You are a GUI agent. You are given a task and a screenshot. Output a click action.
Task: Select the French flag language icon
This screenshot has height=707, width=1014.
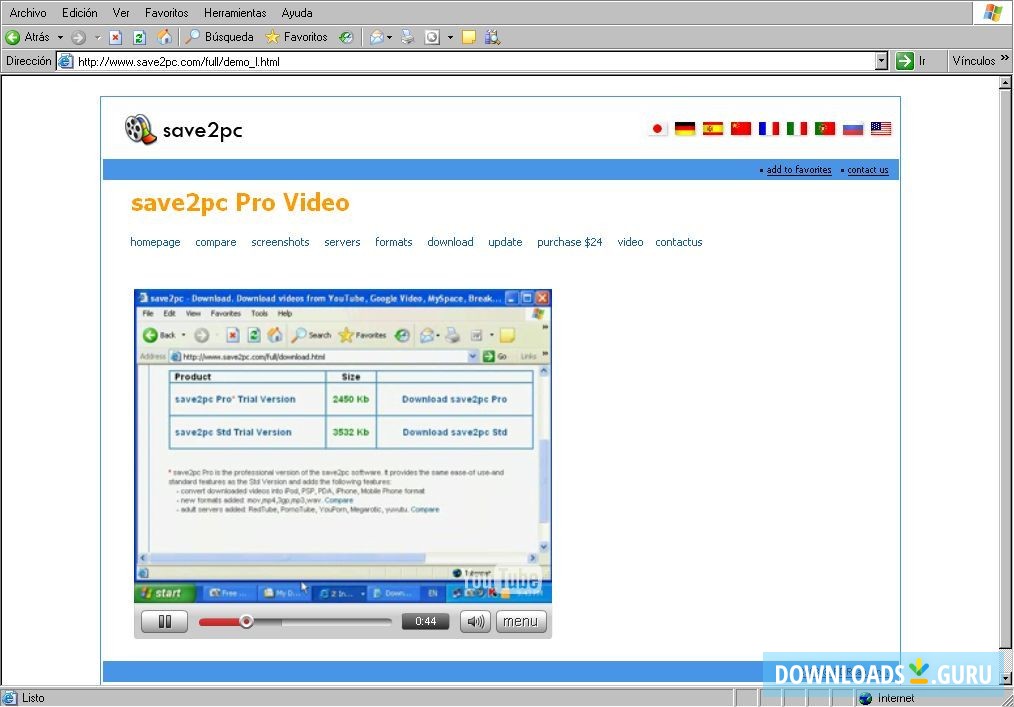point(768,128)
